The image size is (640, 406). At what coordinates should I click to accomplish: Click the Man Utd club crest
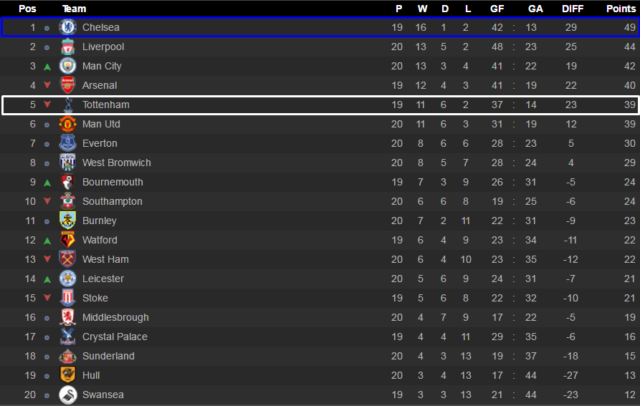coord(68,124)
